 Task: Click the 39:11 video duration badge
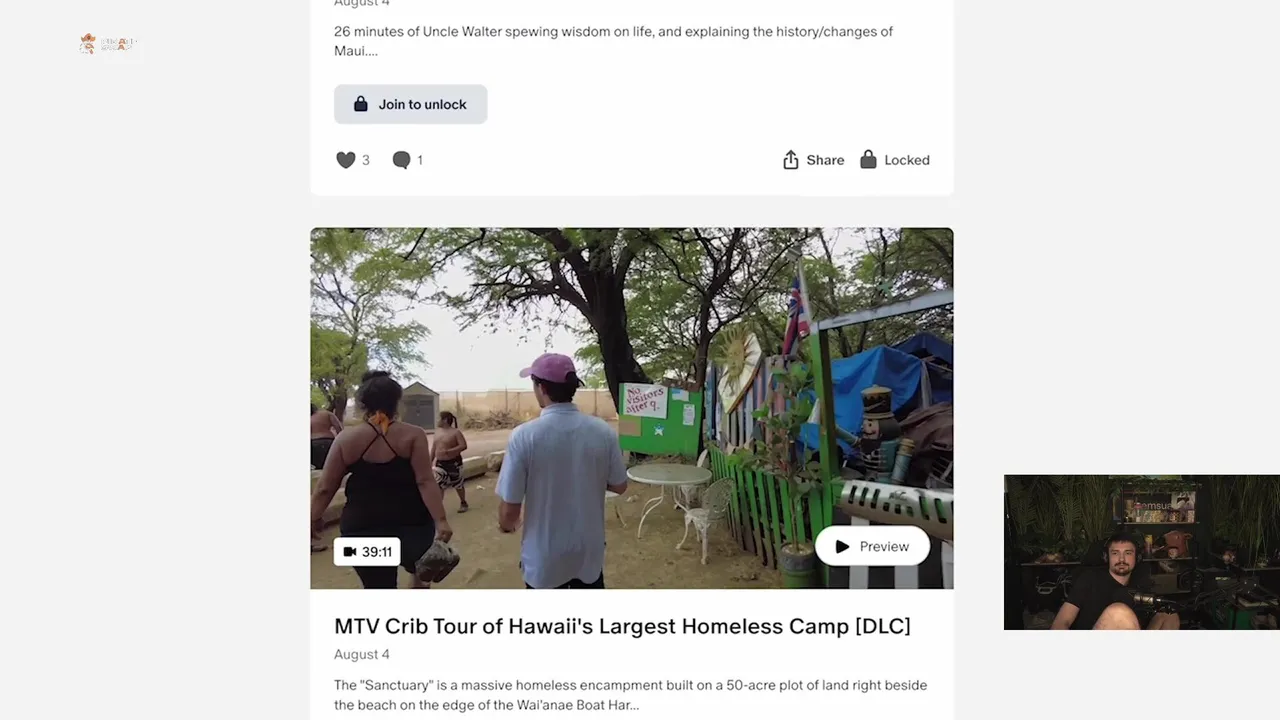click(x=367, y=552)
